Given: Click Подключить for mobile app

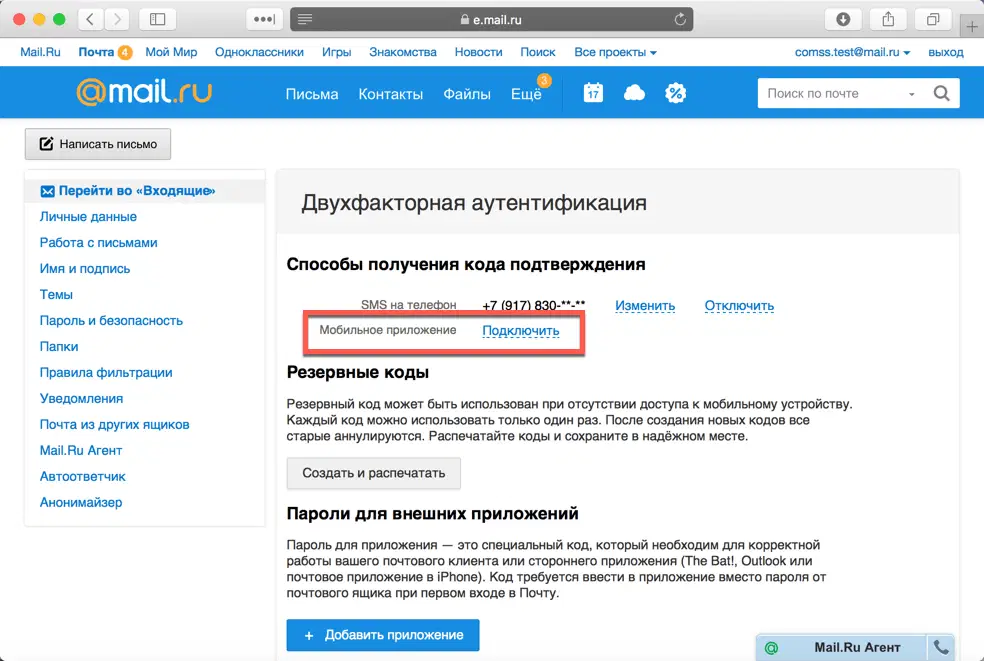Looking at the screenshot, I should tap(520, 331).
